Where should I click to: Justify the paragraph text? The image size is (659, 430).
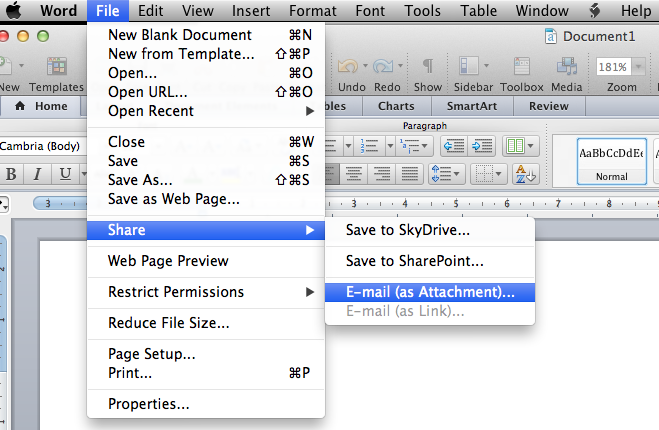(409, 174)
